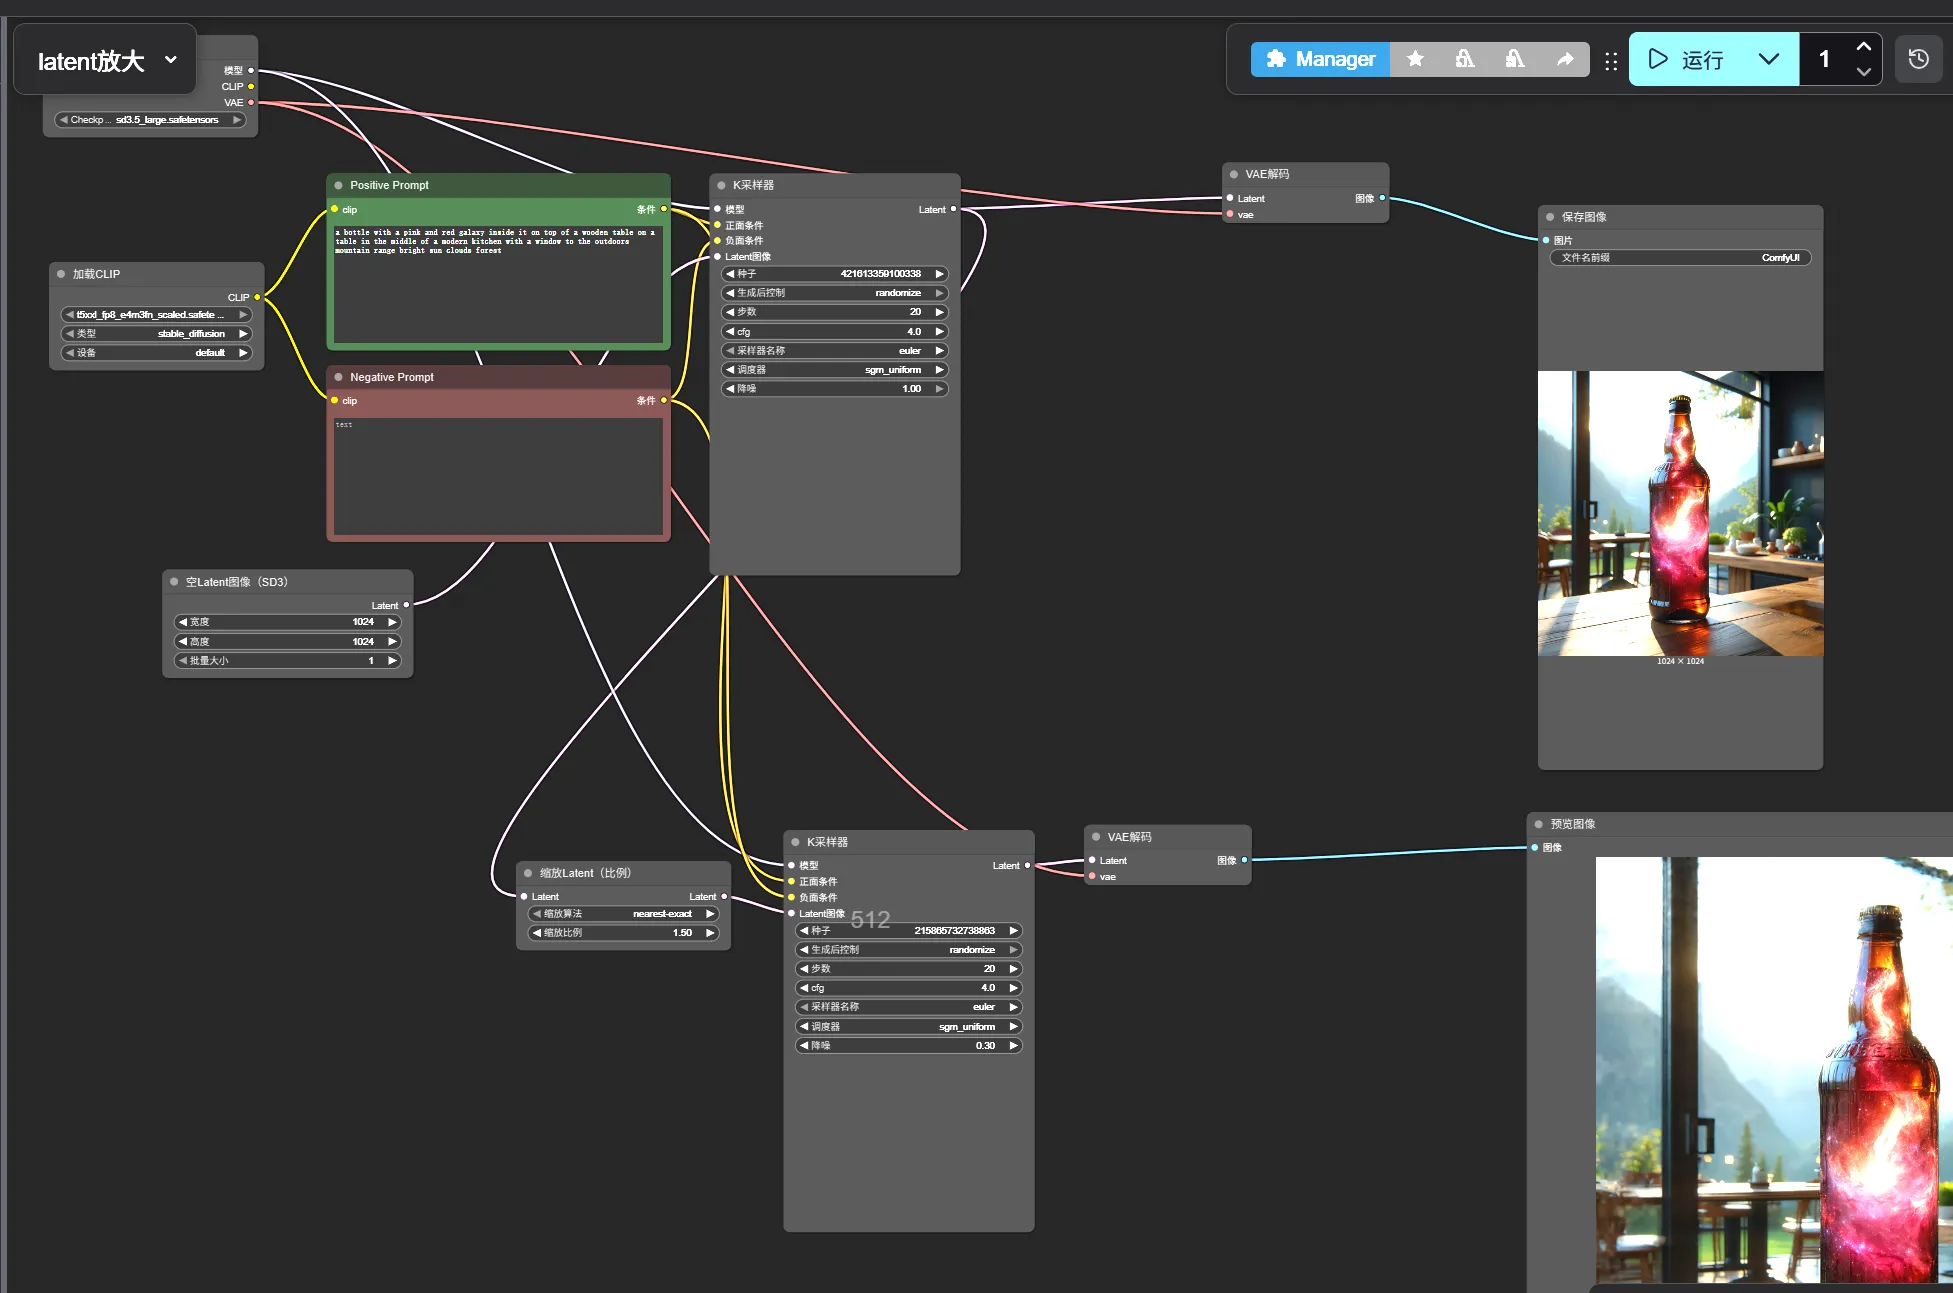Click the share arrow icon

(1565, 59)
